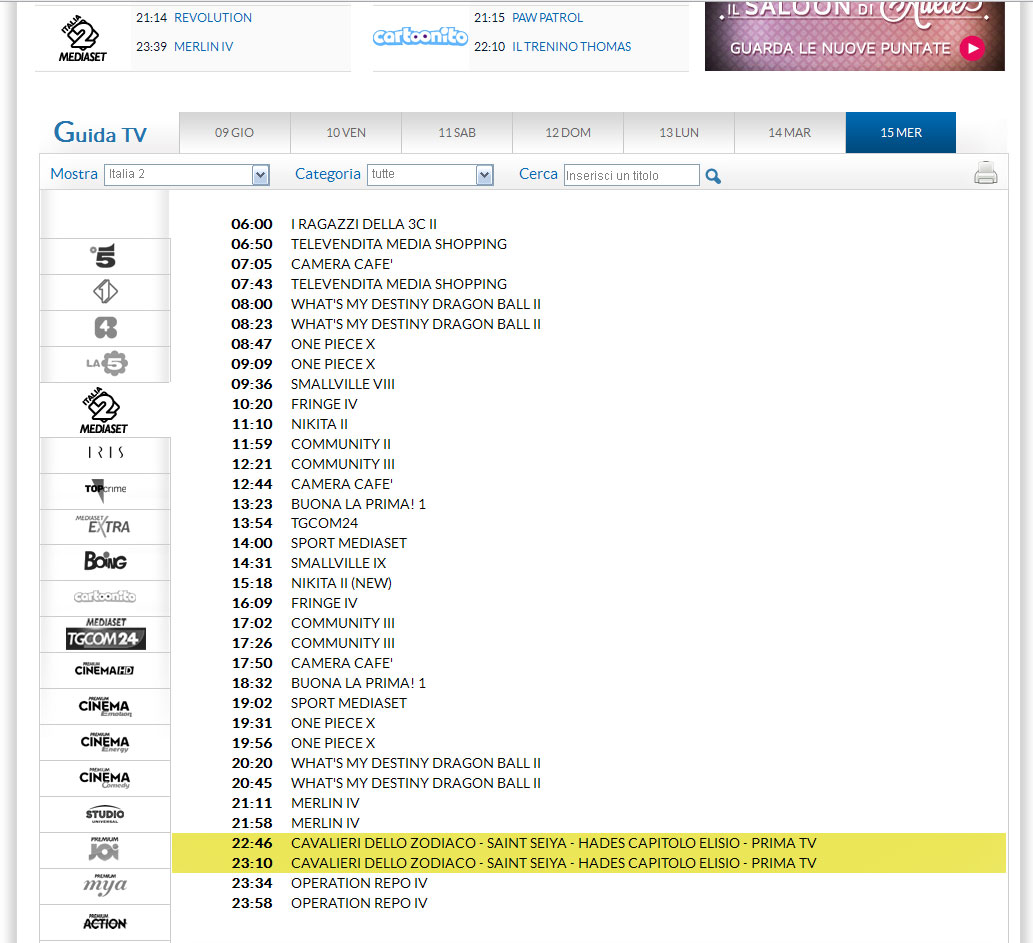Click the NIKITA II (NEW) listing
The image size is (1033, 943).
coord(341,583)
